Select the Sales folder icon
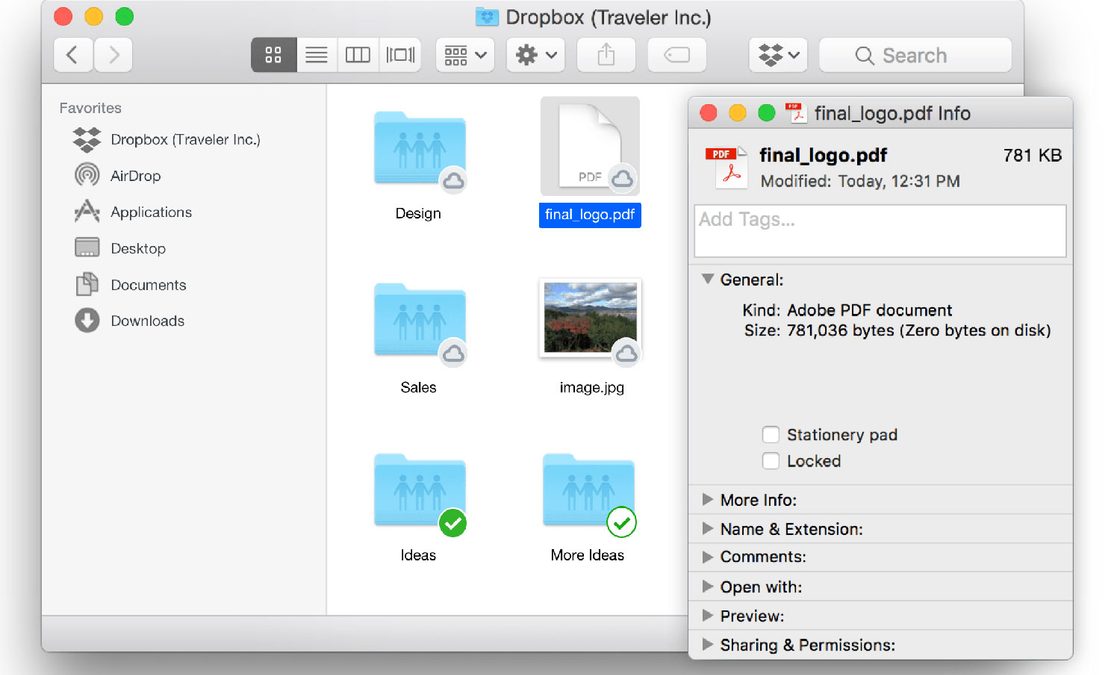 [419, 320]
